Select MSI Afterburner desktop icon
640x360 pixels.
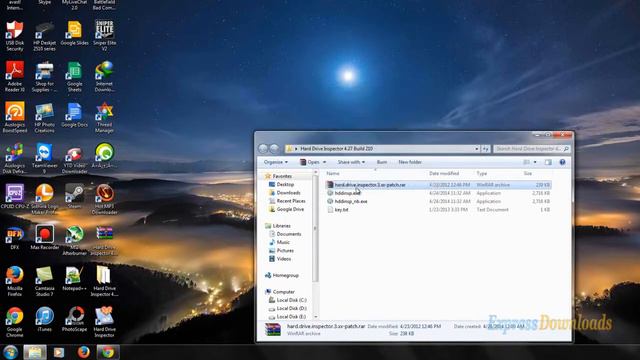pyautogui.click(x=74, y=240)
